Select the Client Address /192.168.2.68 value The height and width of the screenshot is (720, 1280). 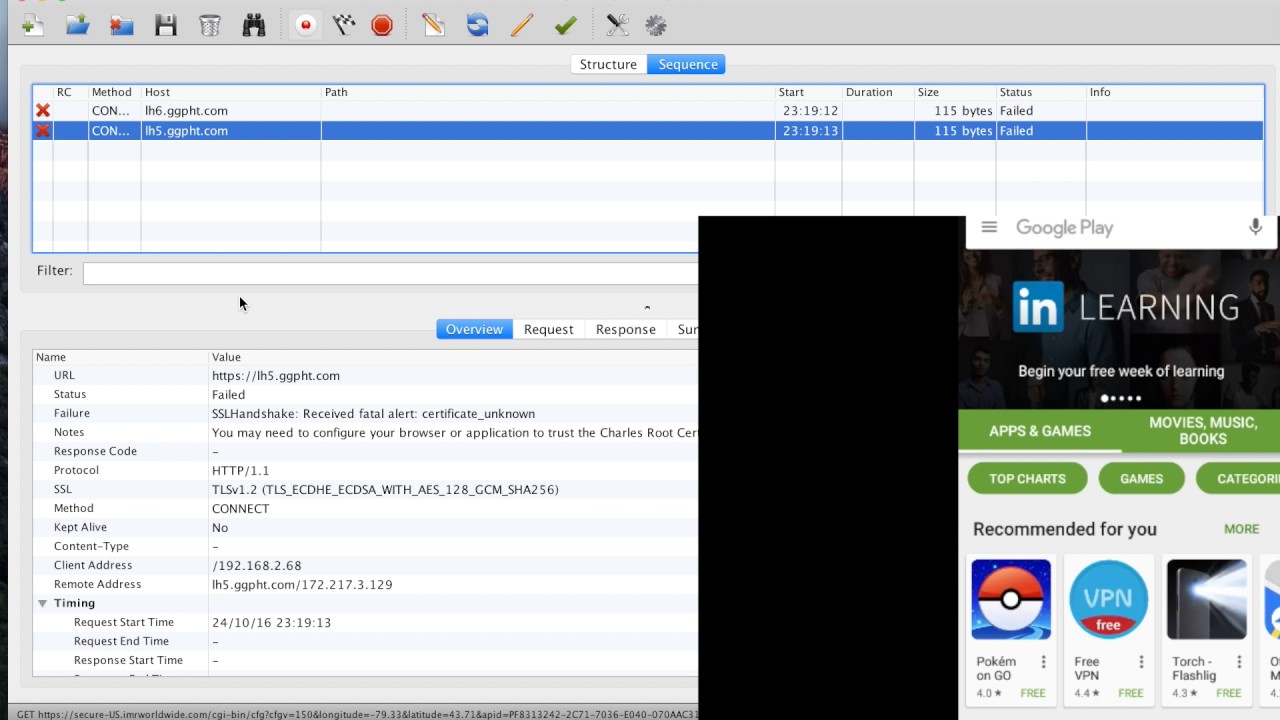click(x=257, y=566)
